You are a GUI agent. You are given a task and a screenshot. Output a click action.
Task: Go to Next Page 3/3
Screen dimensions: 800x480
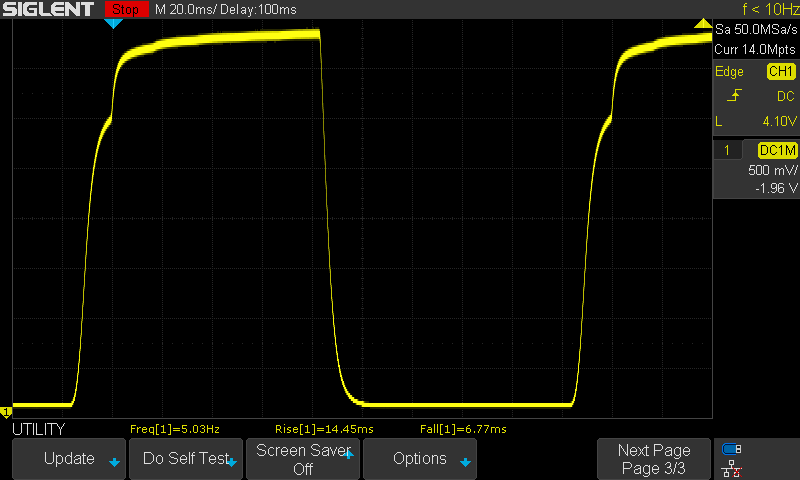(x=654, y=459)
